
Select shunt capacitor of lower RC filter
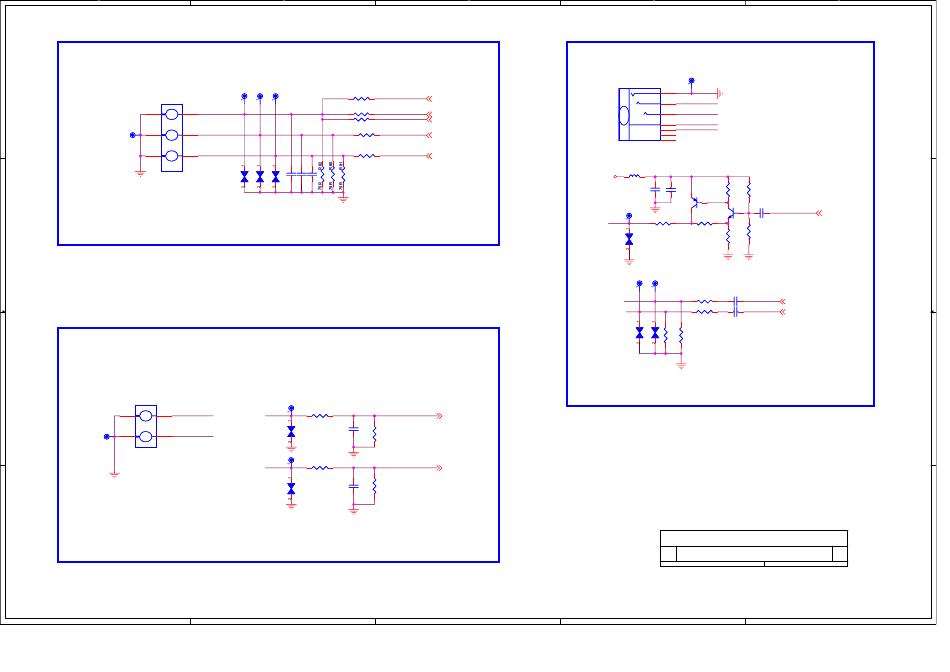click(x=354, y=486)
